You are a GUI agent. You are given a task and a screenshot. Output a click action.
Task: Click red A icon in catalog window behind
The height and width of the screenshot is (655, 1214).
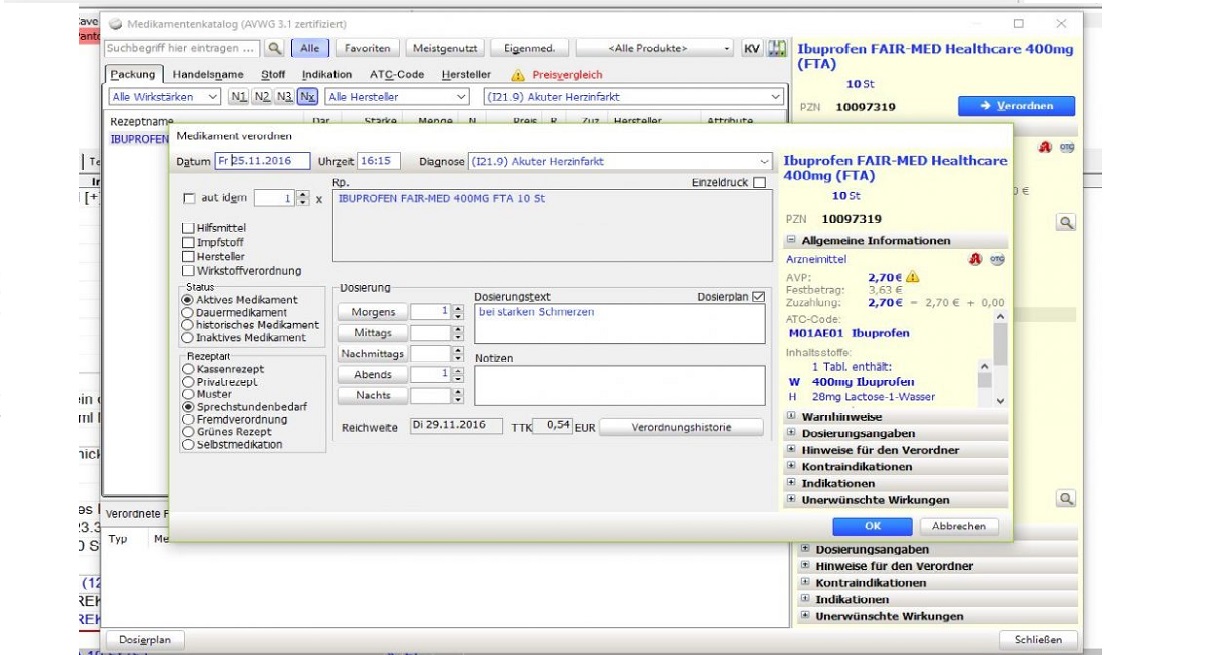click(x=1047, y=147)
